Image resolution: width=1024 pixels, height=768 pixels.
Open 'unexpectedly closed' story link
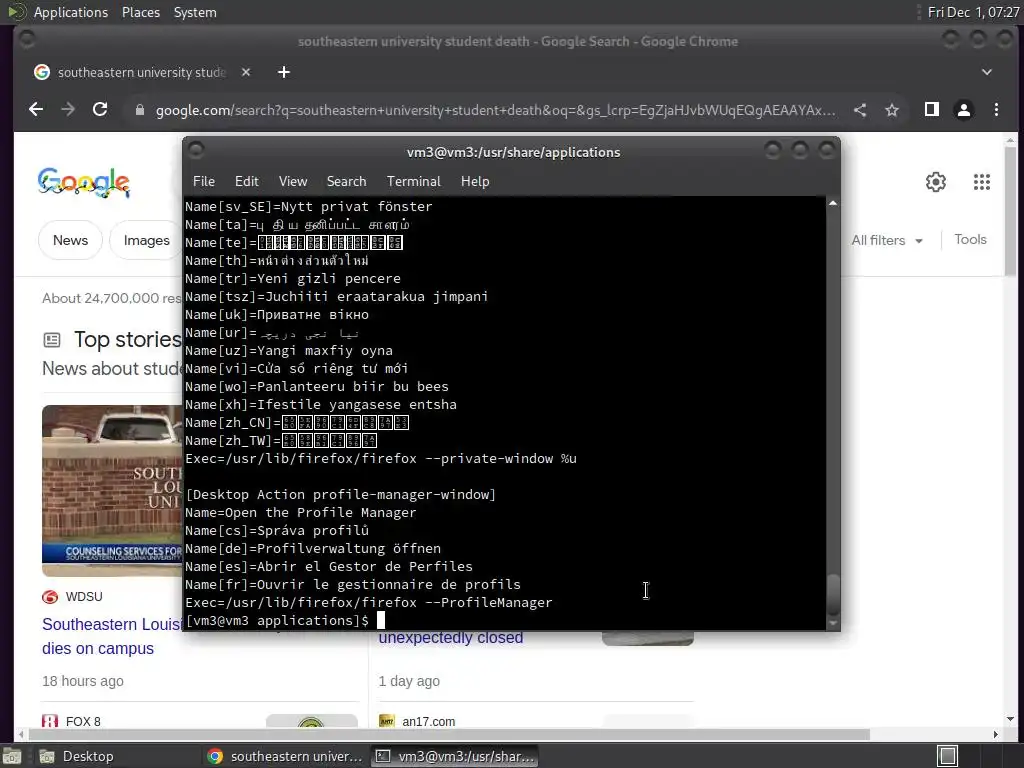click(x=451, y=638)
